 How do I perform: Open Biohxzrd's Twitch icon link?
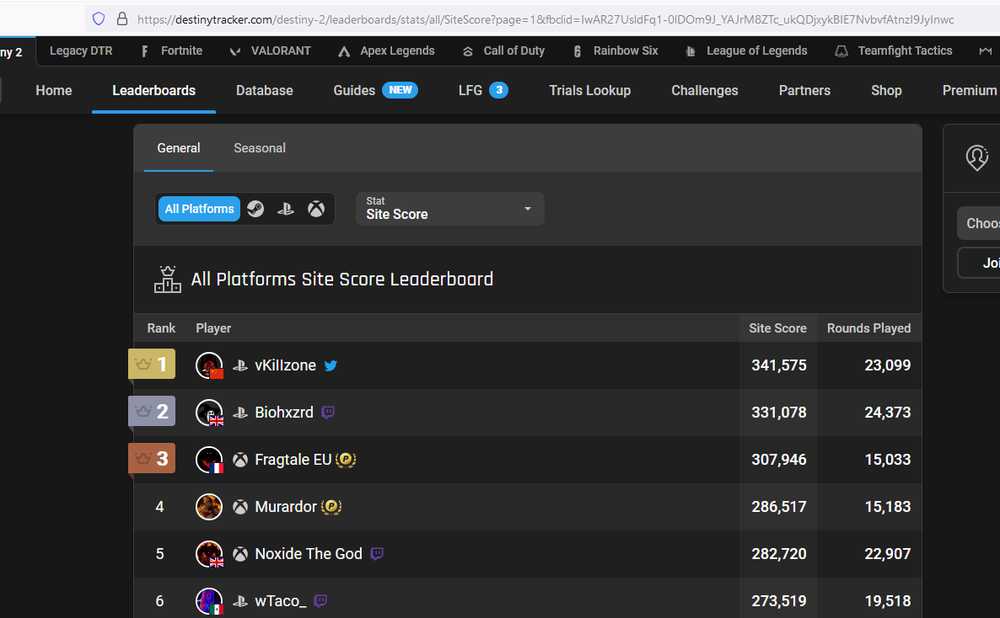[328, 413]
